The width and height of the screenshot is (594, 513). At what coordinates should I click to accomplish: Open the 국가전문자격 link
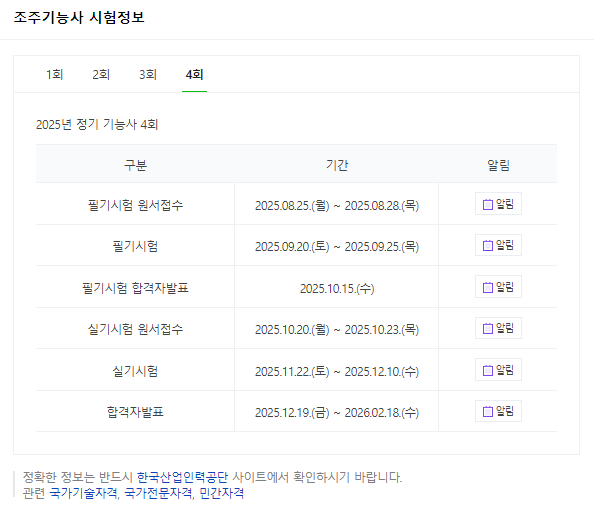coord(158,493)
